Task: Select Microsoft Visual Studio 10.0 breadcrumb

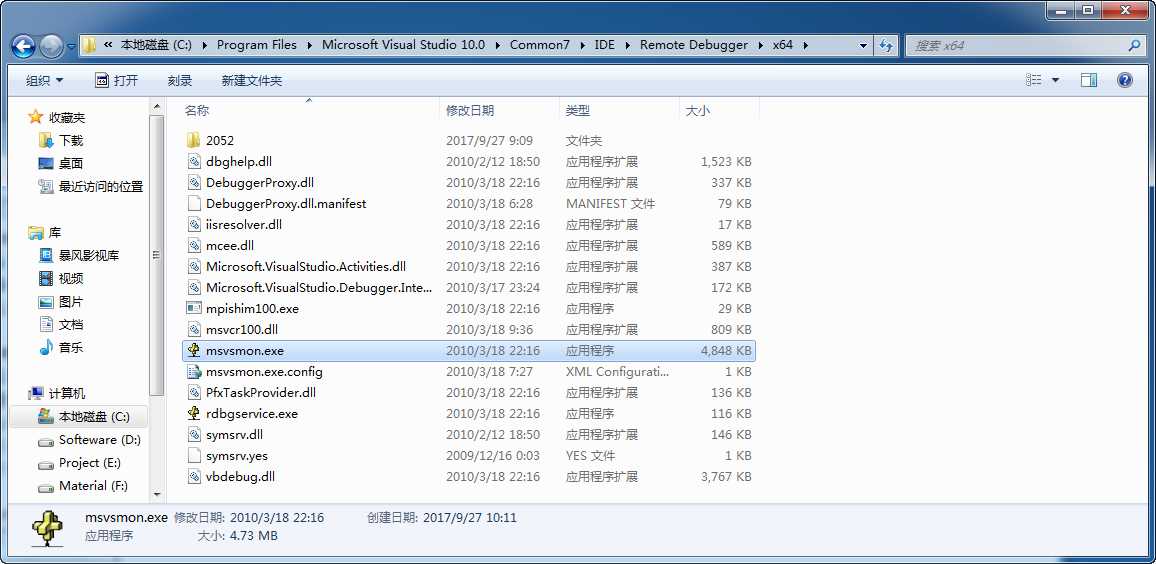Action: tap(403, 45)
